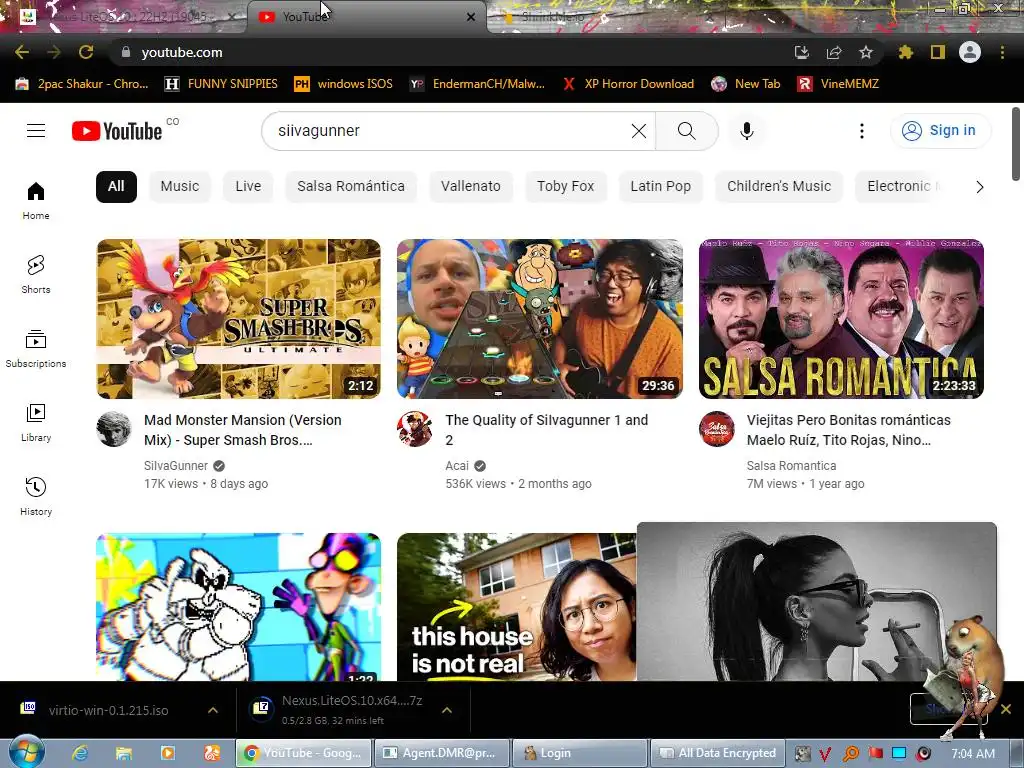Screen dimensions: 1024x768
Task: Launch Internet Explorer from the taskbar
Action: (80, 753)
